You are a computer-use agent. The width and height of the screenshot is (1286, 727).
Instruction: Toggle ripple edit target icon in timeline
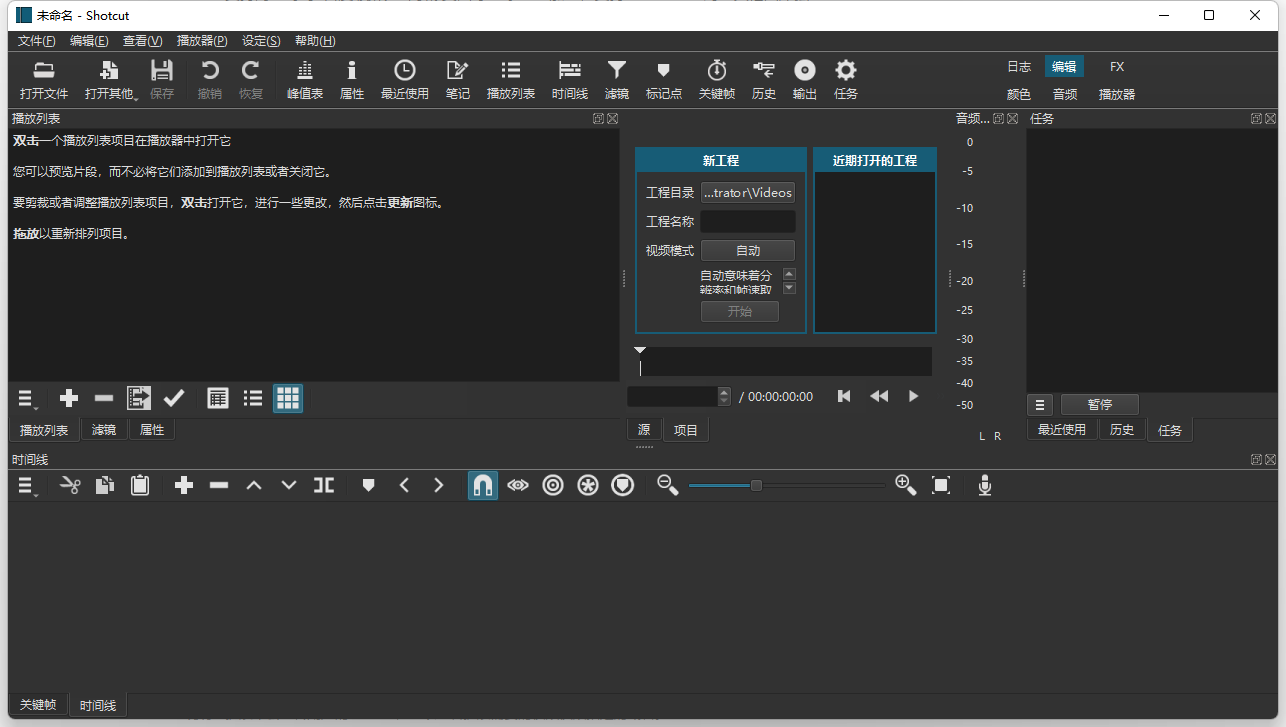[553, 485]
